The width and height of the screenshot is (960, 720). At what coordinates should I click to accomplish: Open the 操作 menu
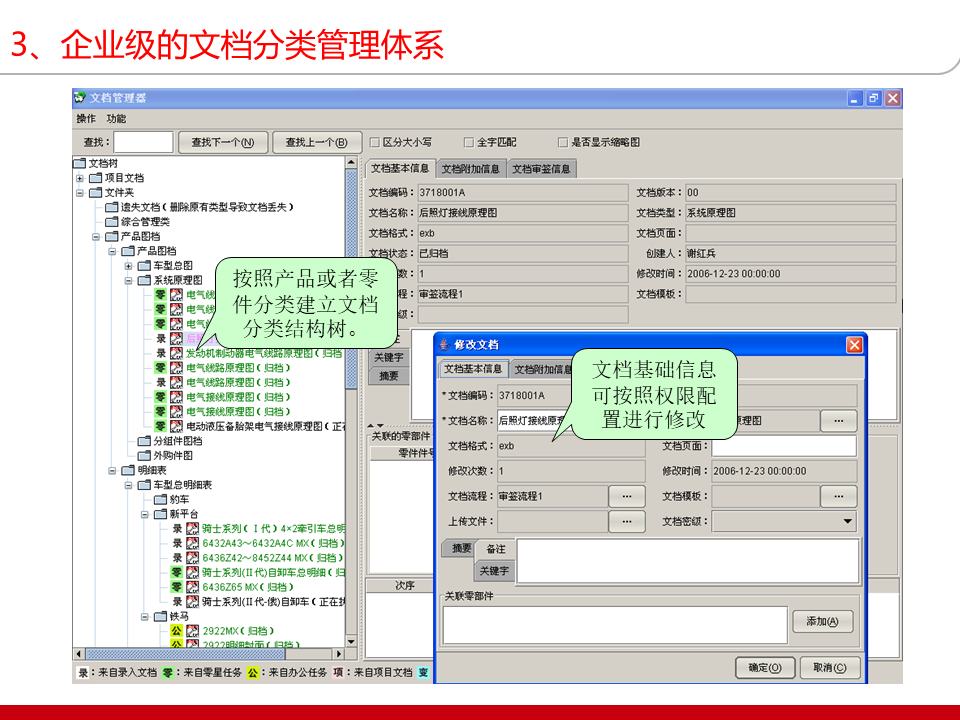tap(86, 119)
